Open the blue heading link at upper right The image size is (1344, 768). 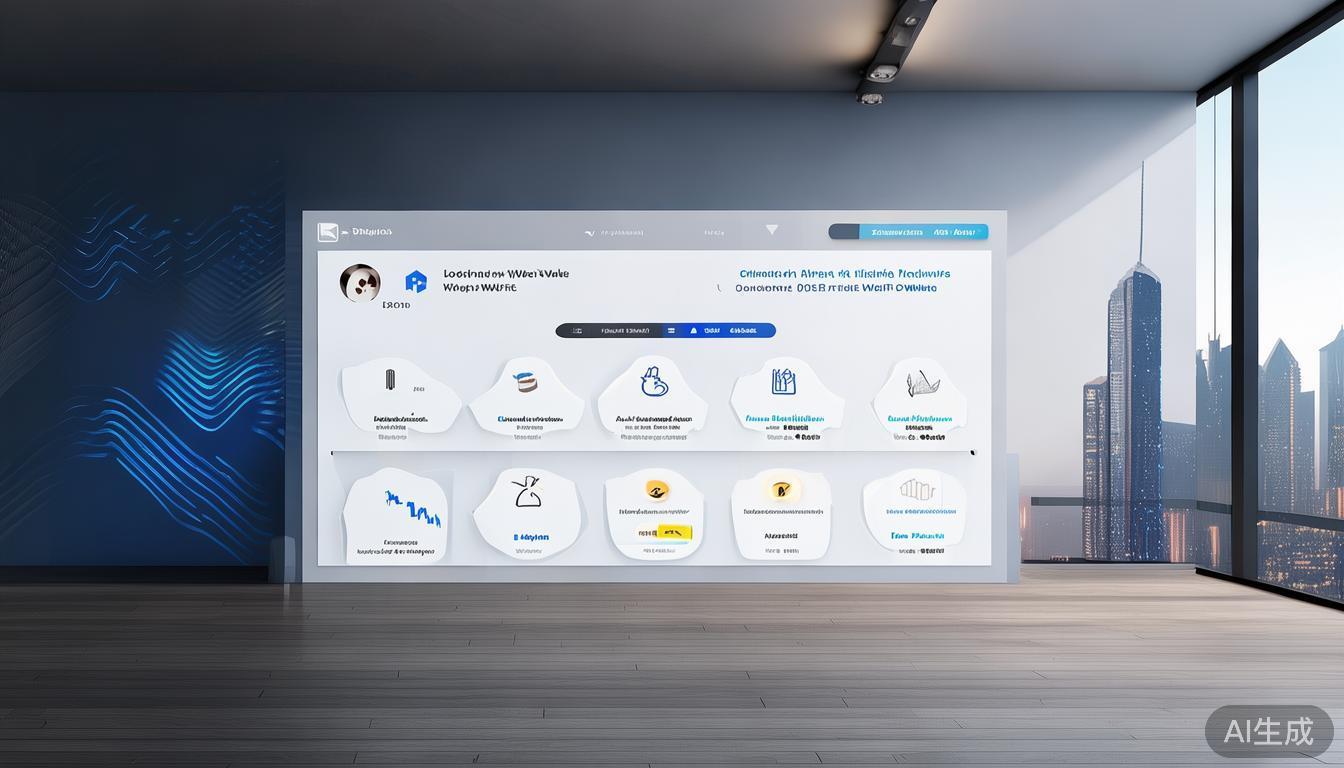(844, 273)
